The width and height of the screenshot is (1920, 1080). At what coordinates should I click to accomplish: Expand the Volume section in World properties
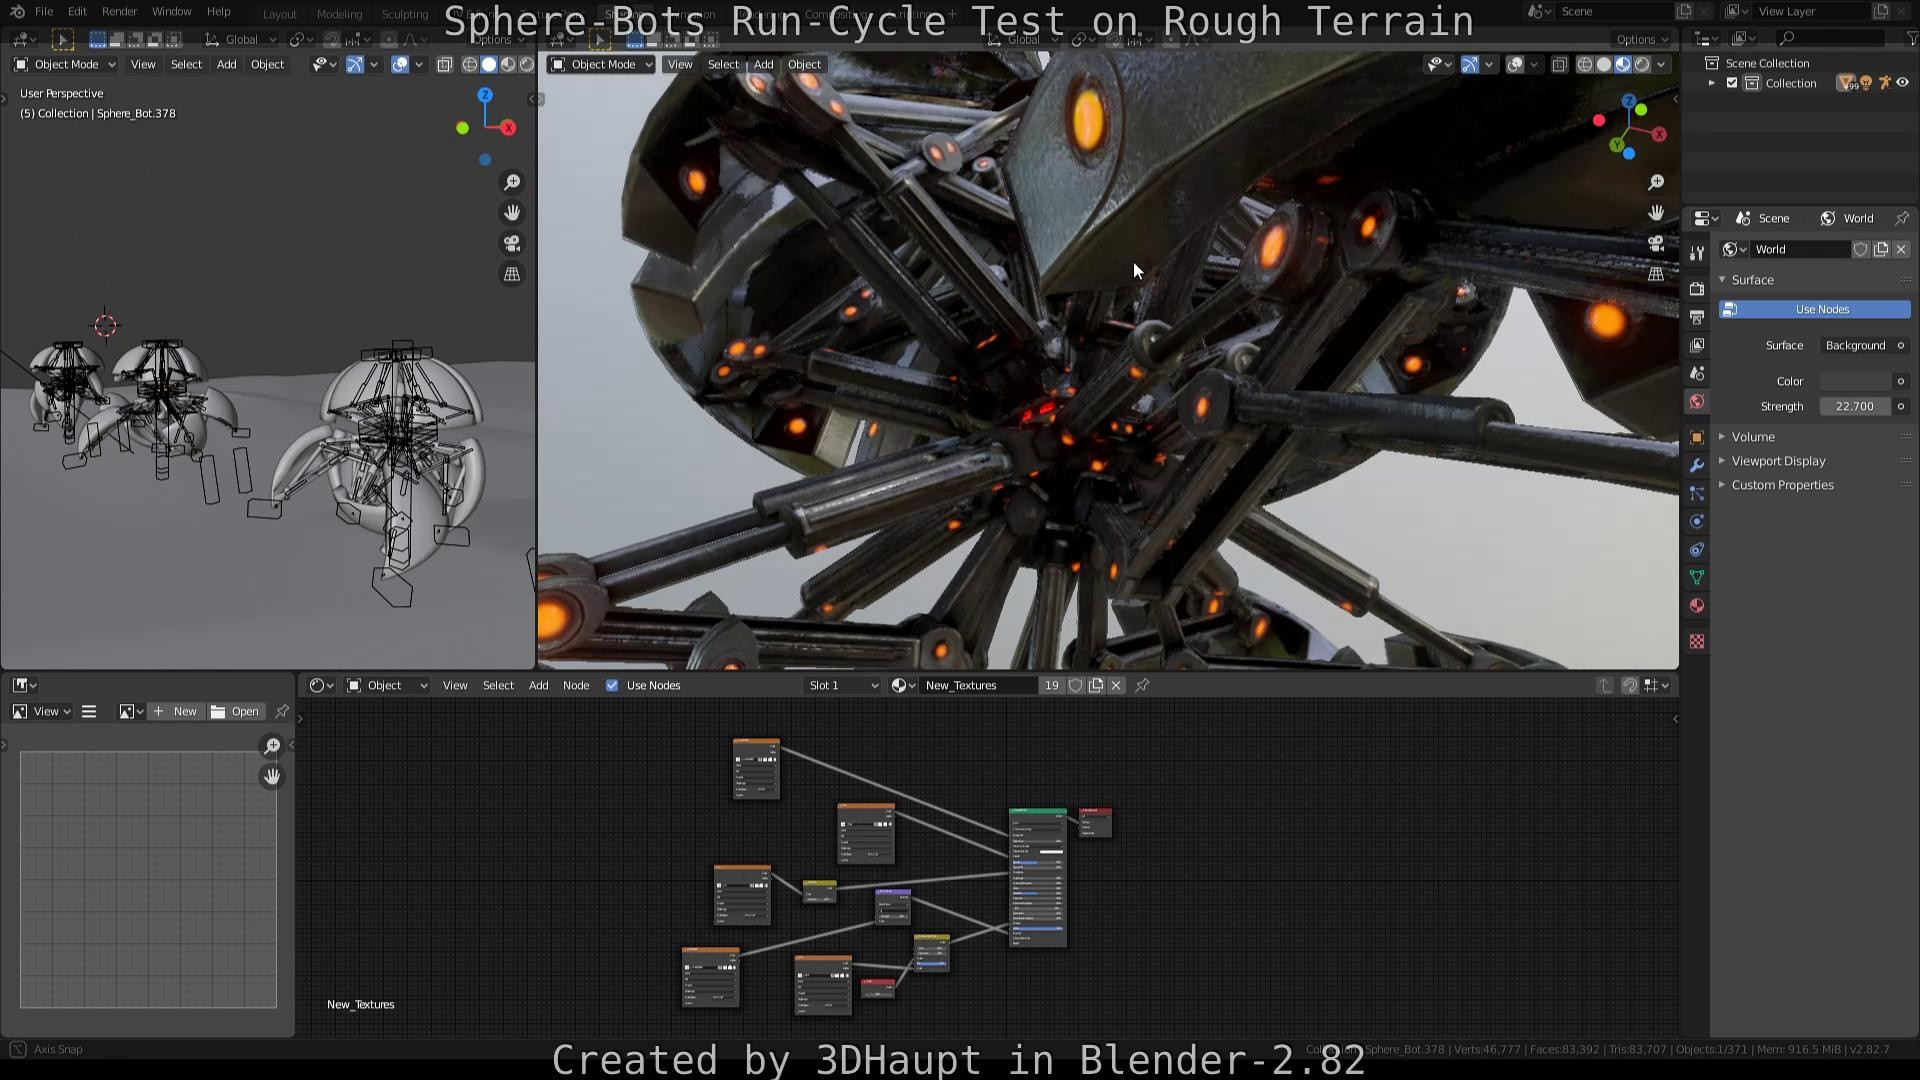coord(1753,437)
